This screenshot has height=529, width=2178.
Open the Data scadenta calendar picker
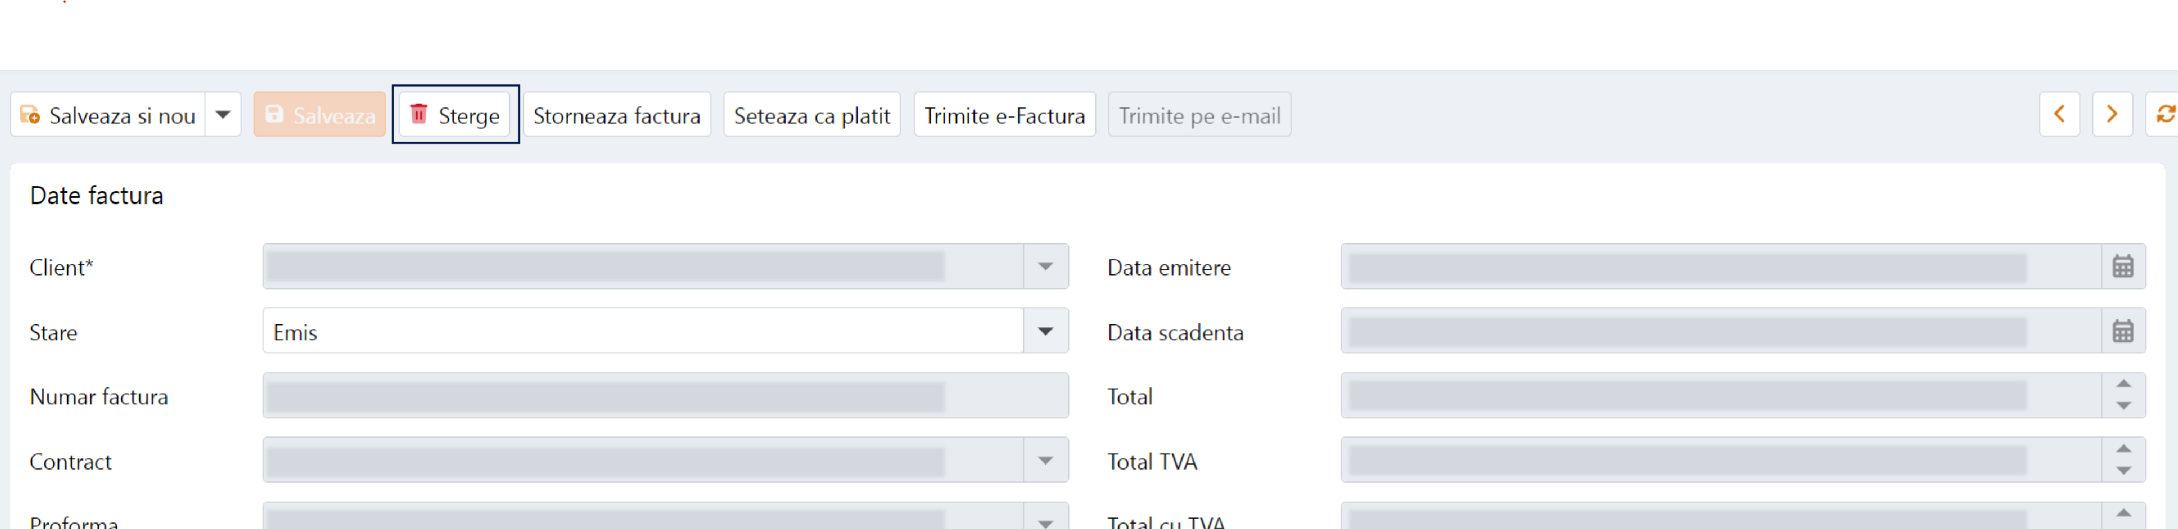pyautogui.click(x=2123, y=332)
